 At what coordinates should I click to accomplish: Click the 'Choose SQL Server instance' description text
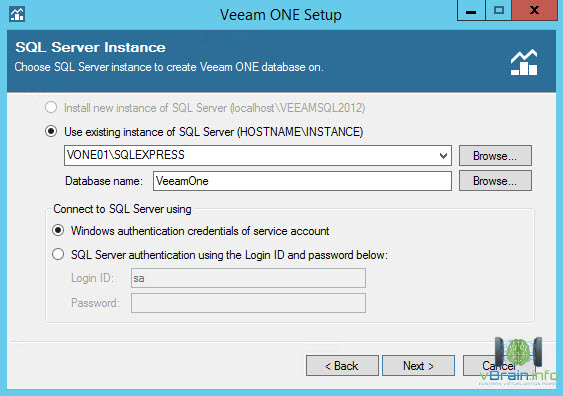coord(169,67)
